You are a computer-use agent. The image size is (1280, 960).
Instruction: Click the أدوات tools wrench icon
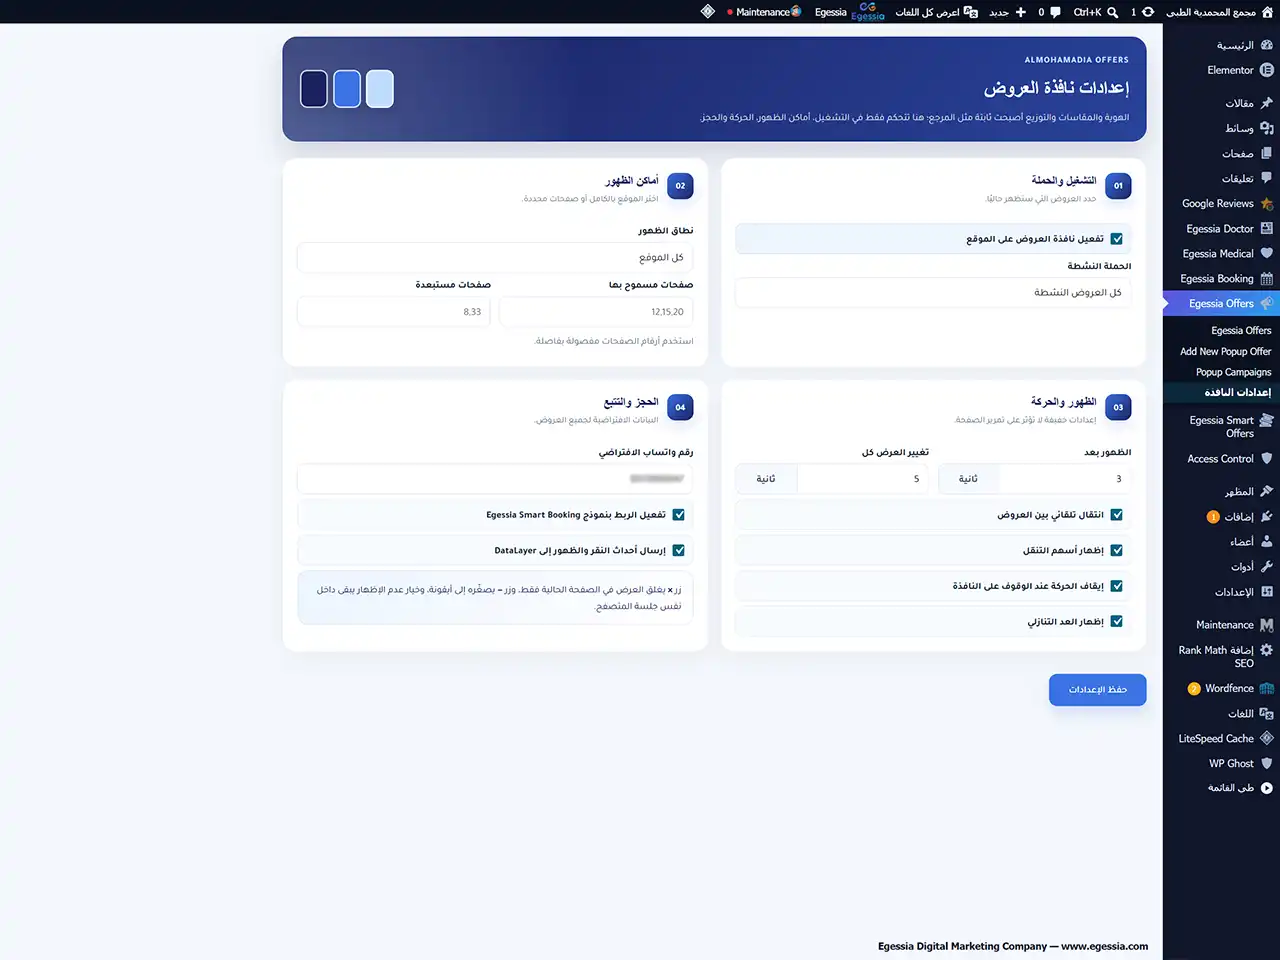[x=1267, y=566]
